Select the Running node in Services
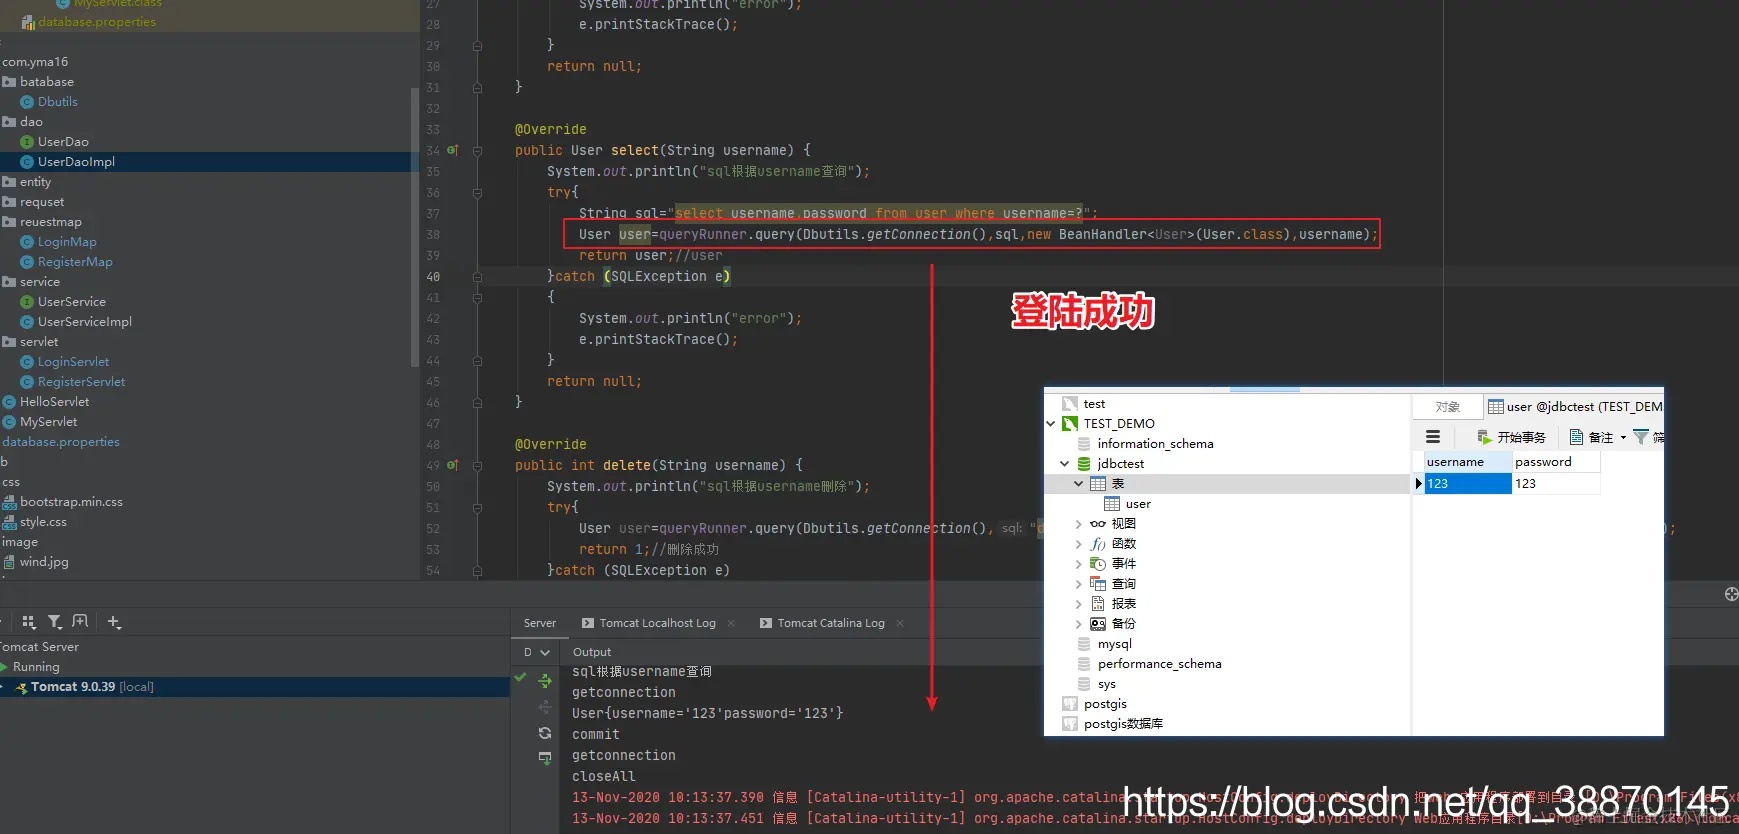This screenshot has width=1739, height=834. (x=36, y=667)
